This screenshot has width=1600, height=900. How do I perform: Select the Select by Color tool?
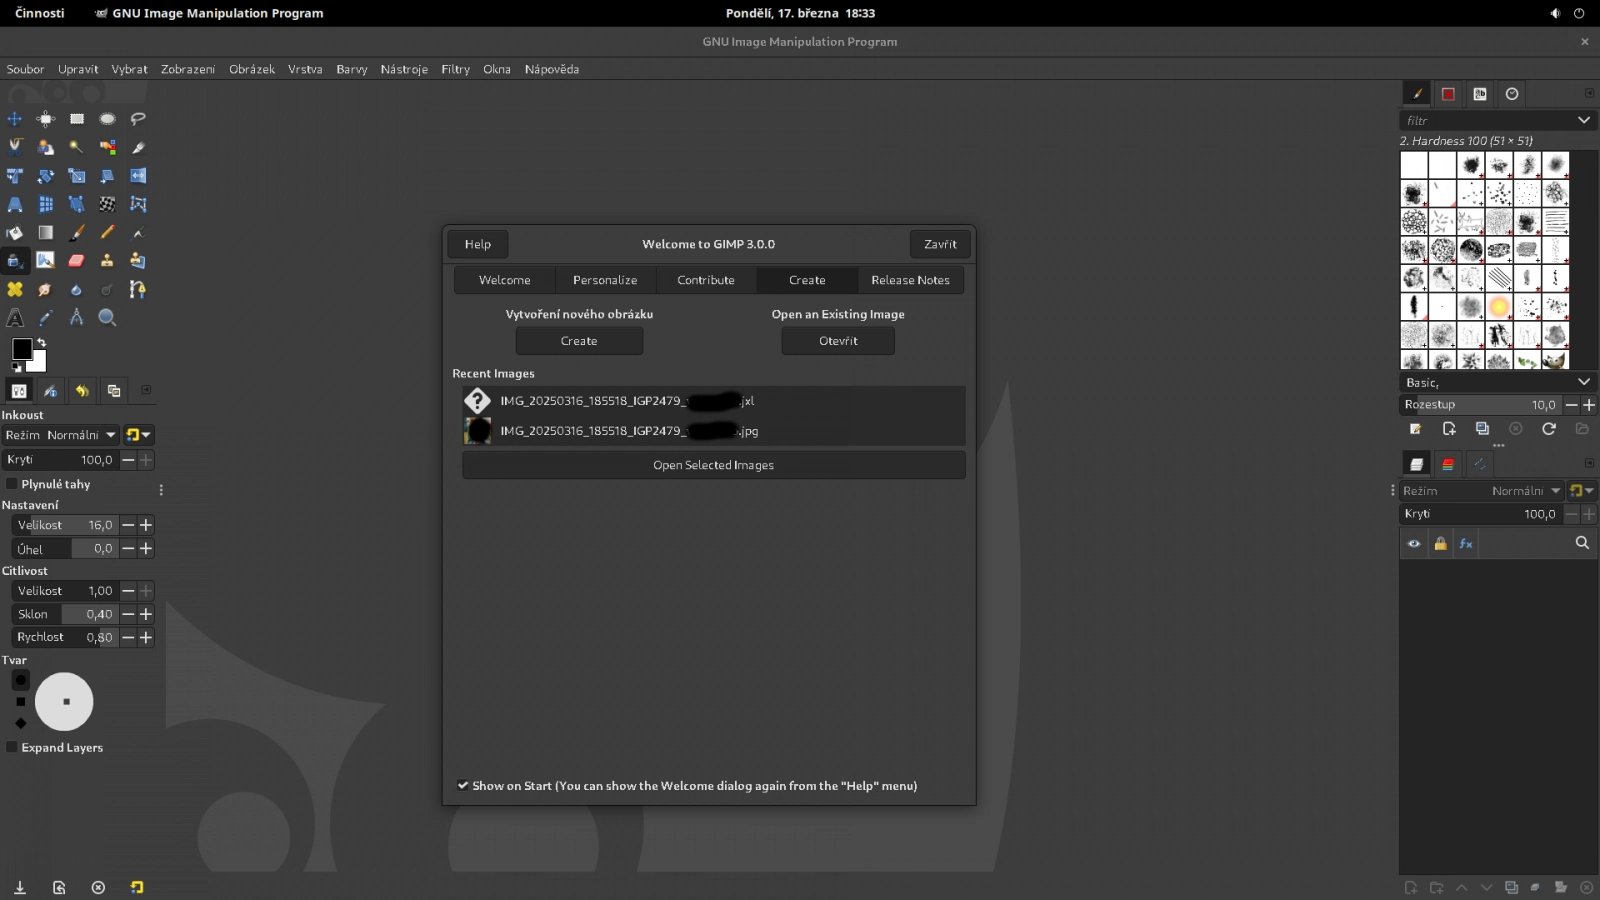[107, 147]
